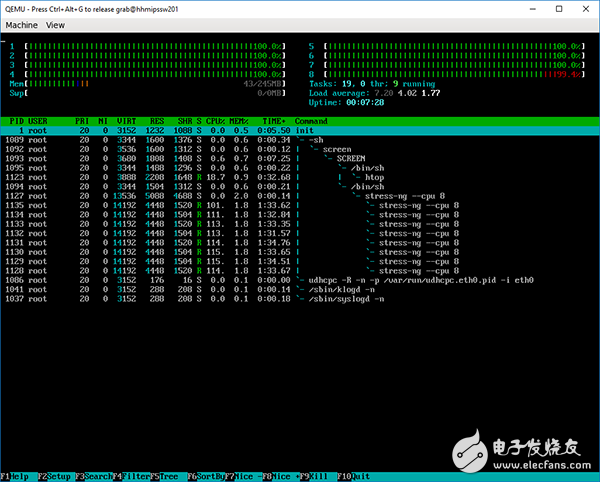
Task: Open the View menu
Action: point(55,24)
